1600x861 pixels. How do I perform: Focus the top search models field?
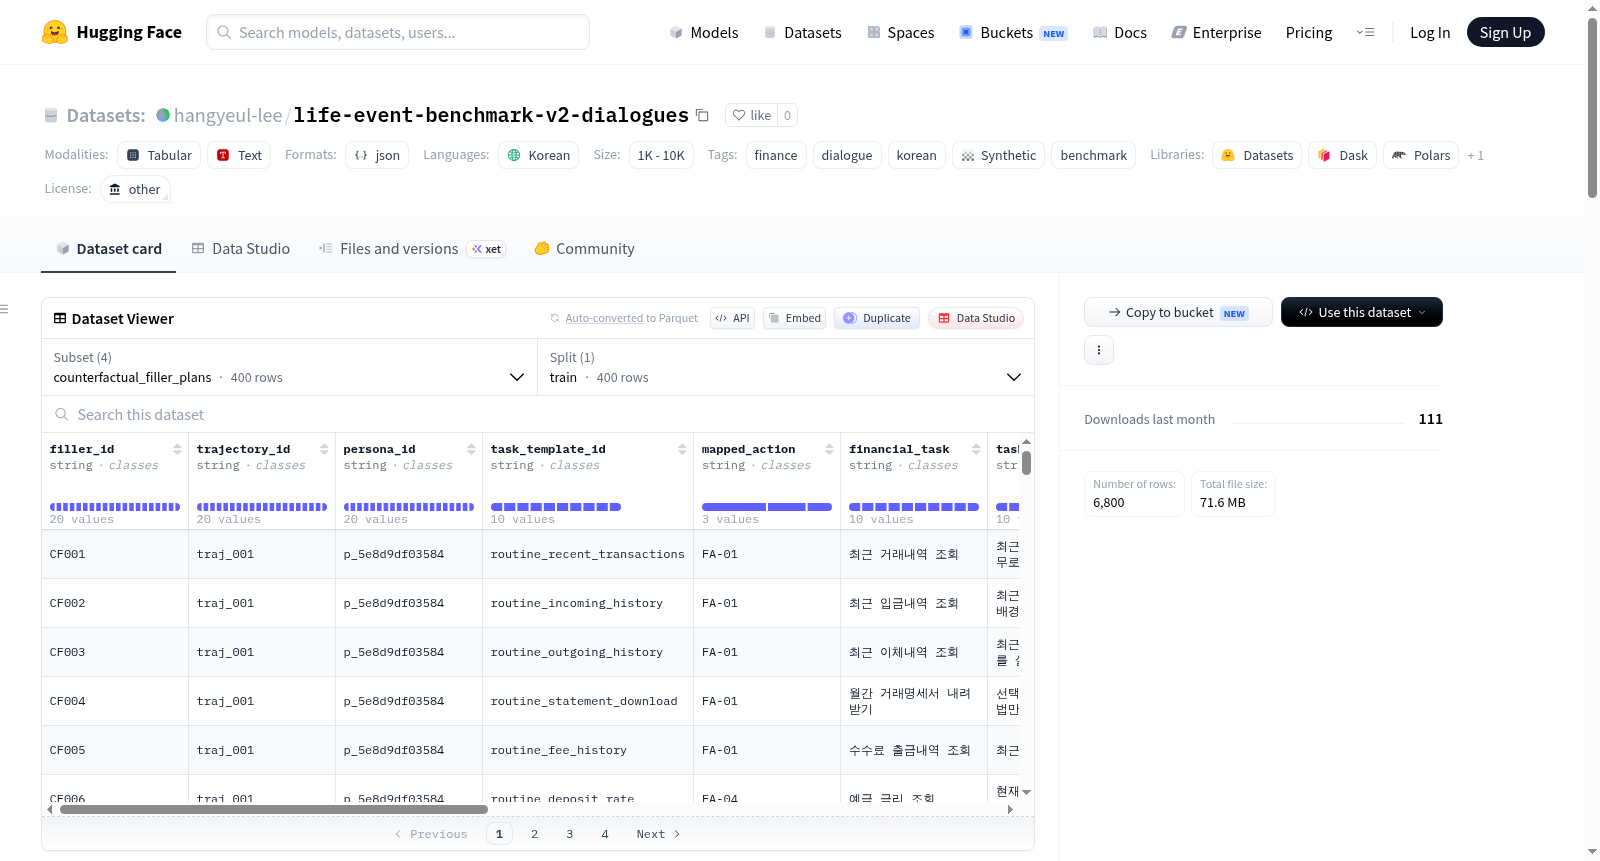[398, 32]
